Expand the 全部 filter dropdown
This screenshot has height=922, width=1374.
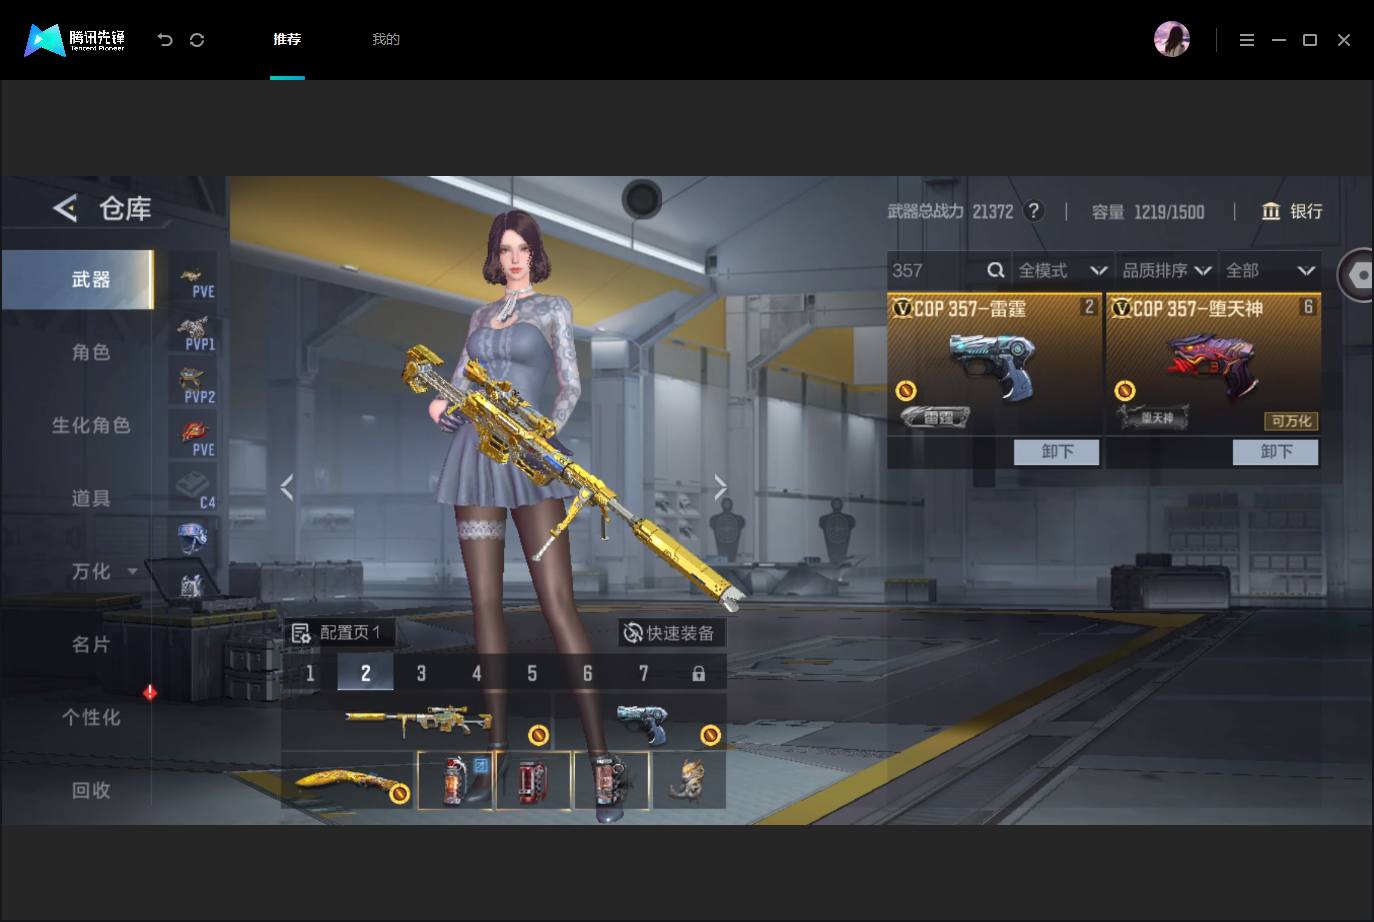(x=1270, y=270)
